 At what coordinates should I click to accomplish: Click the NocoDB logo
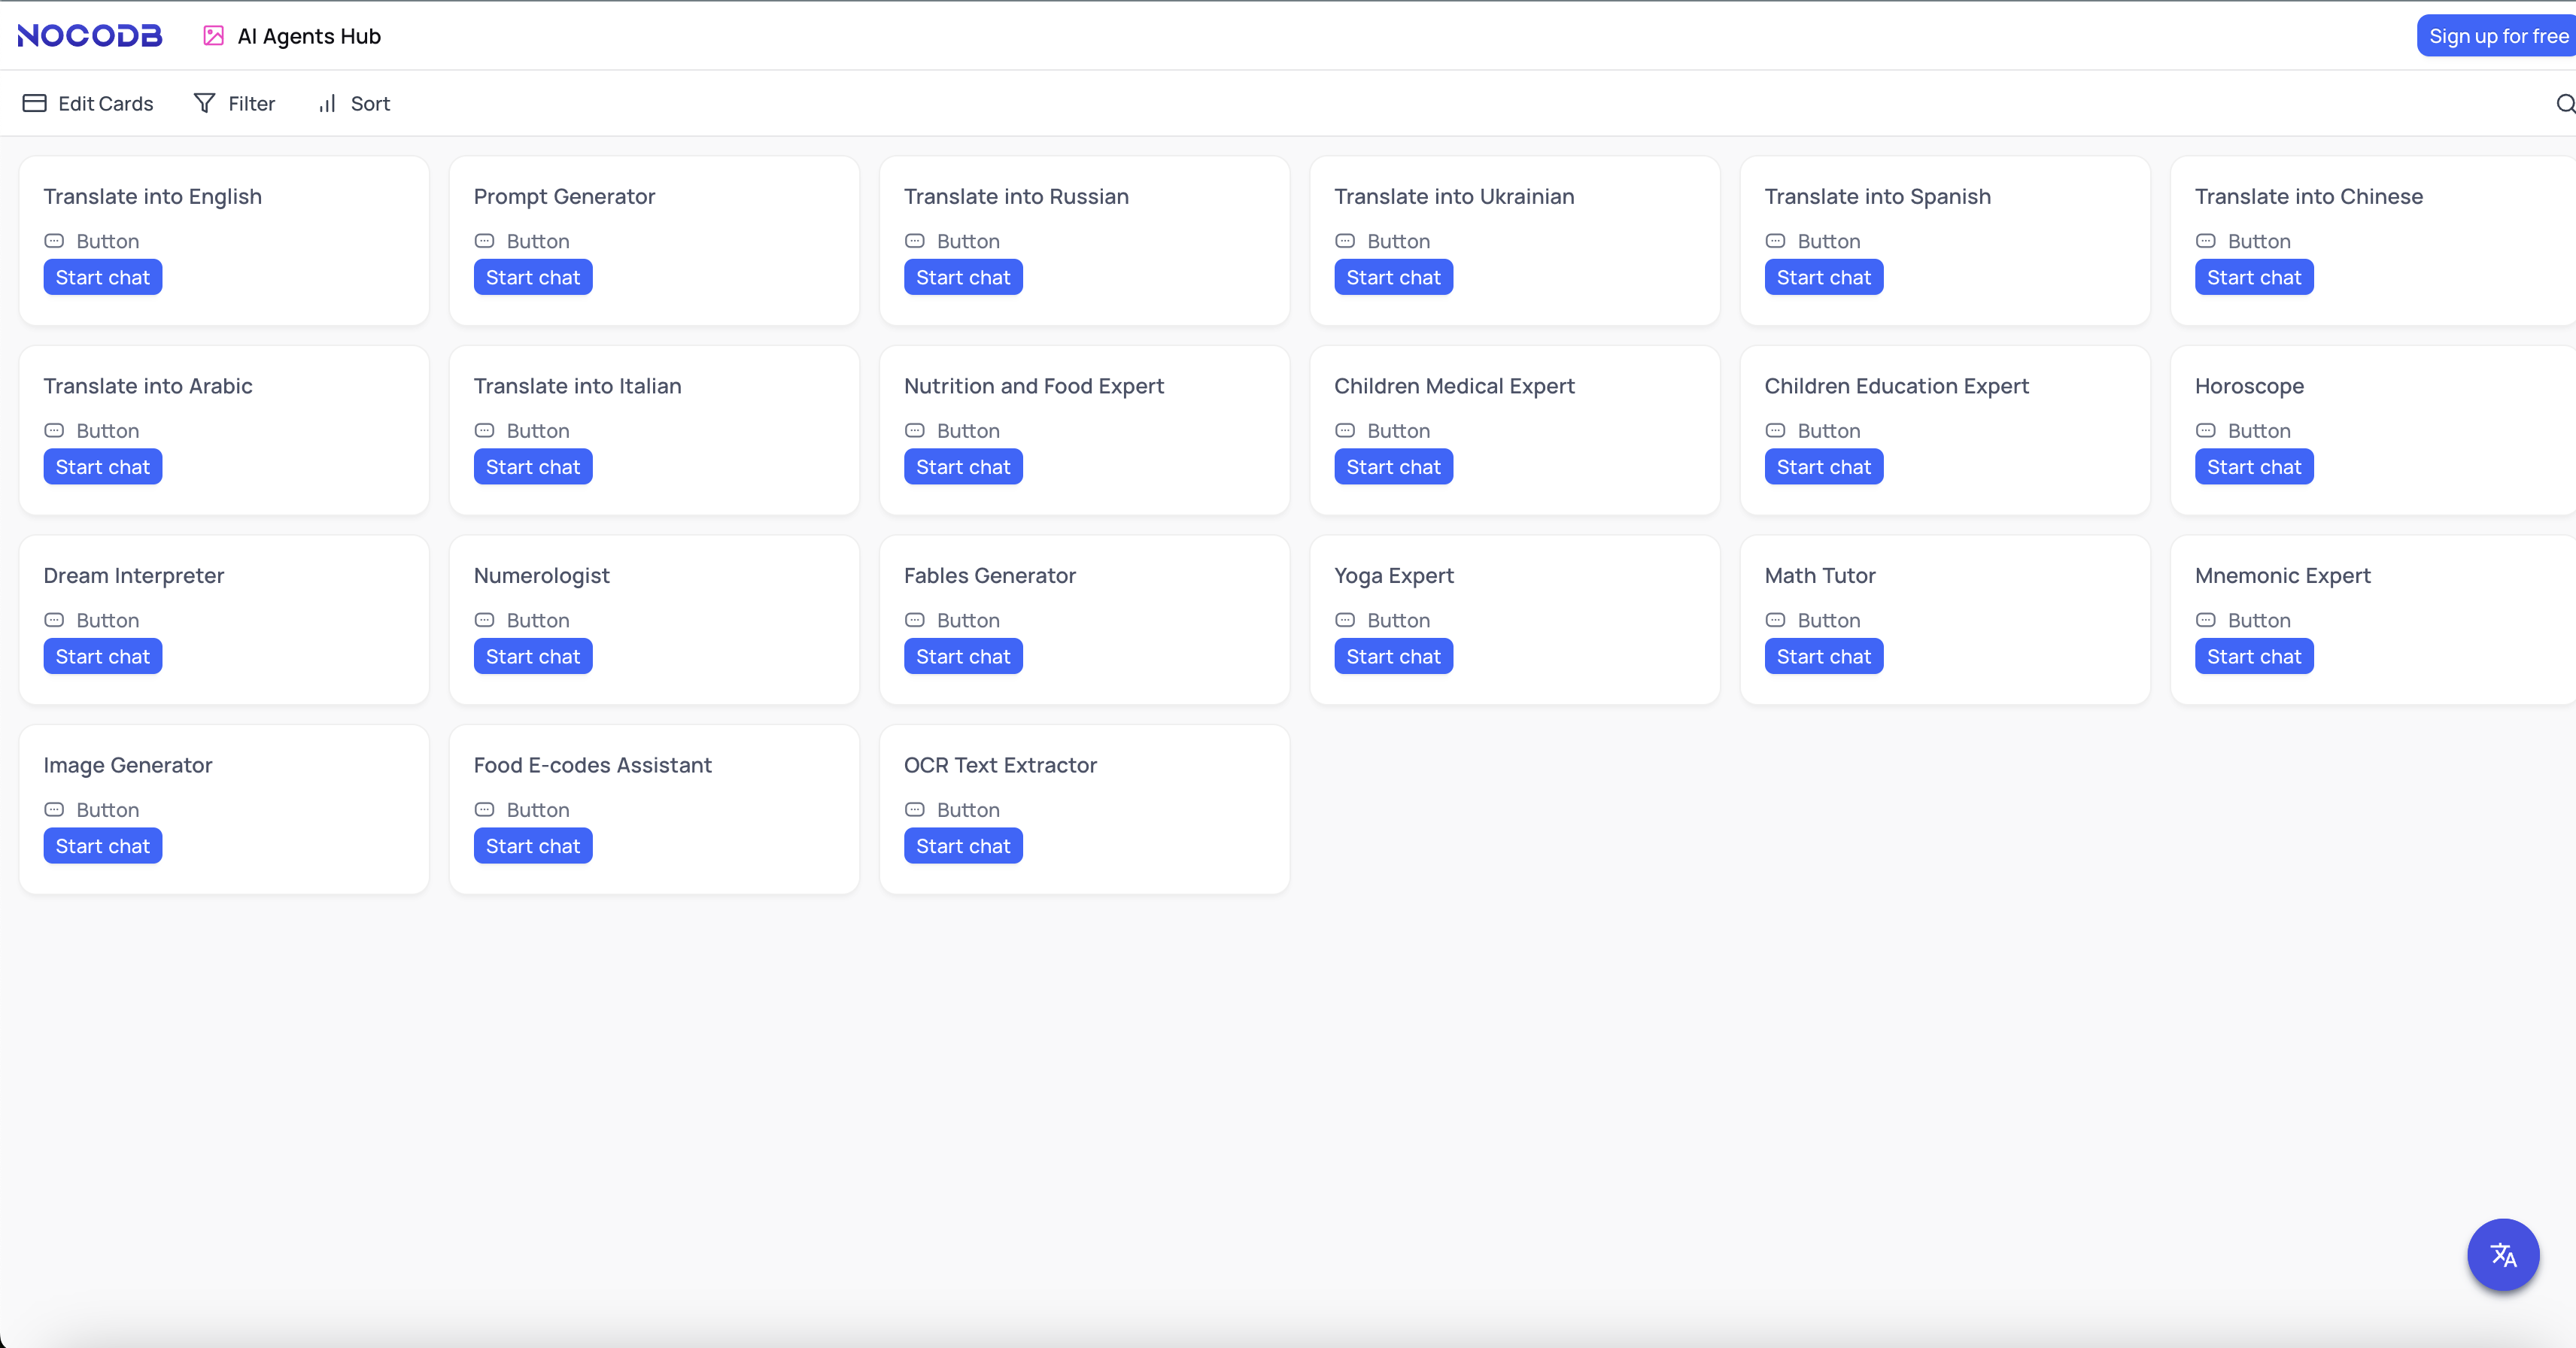90,36
